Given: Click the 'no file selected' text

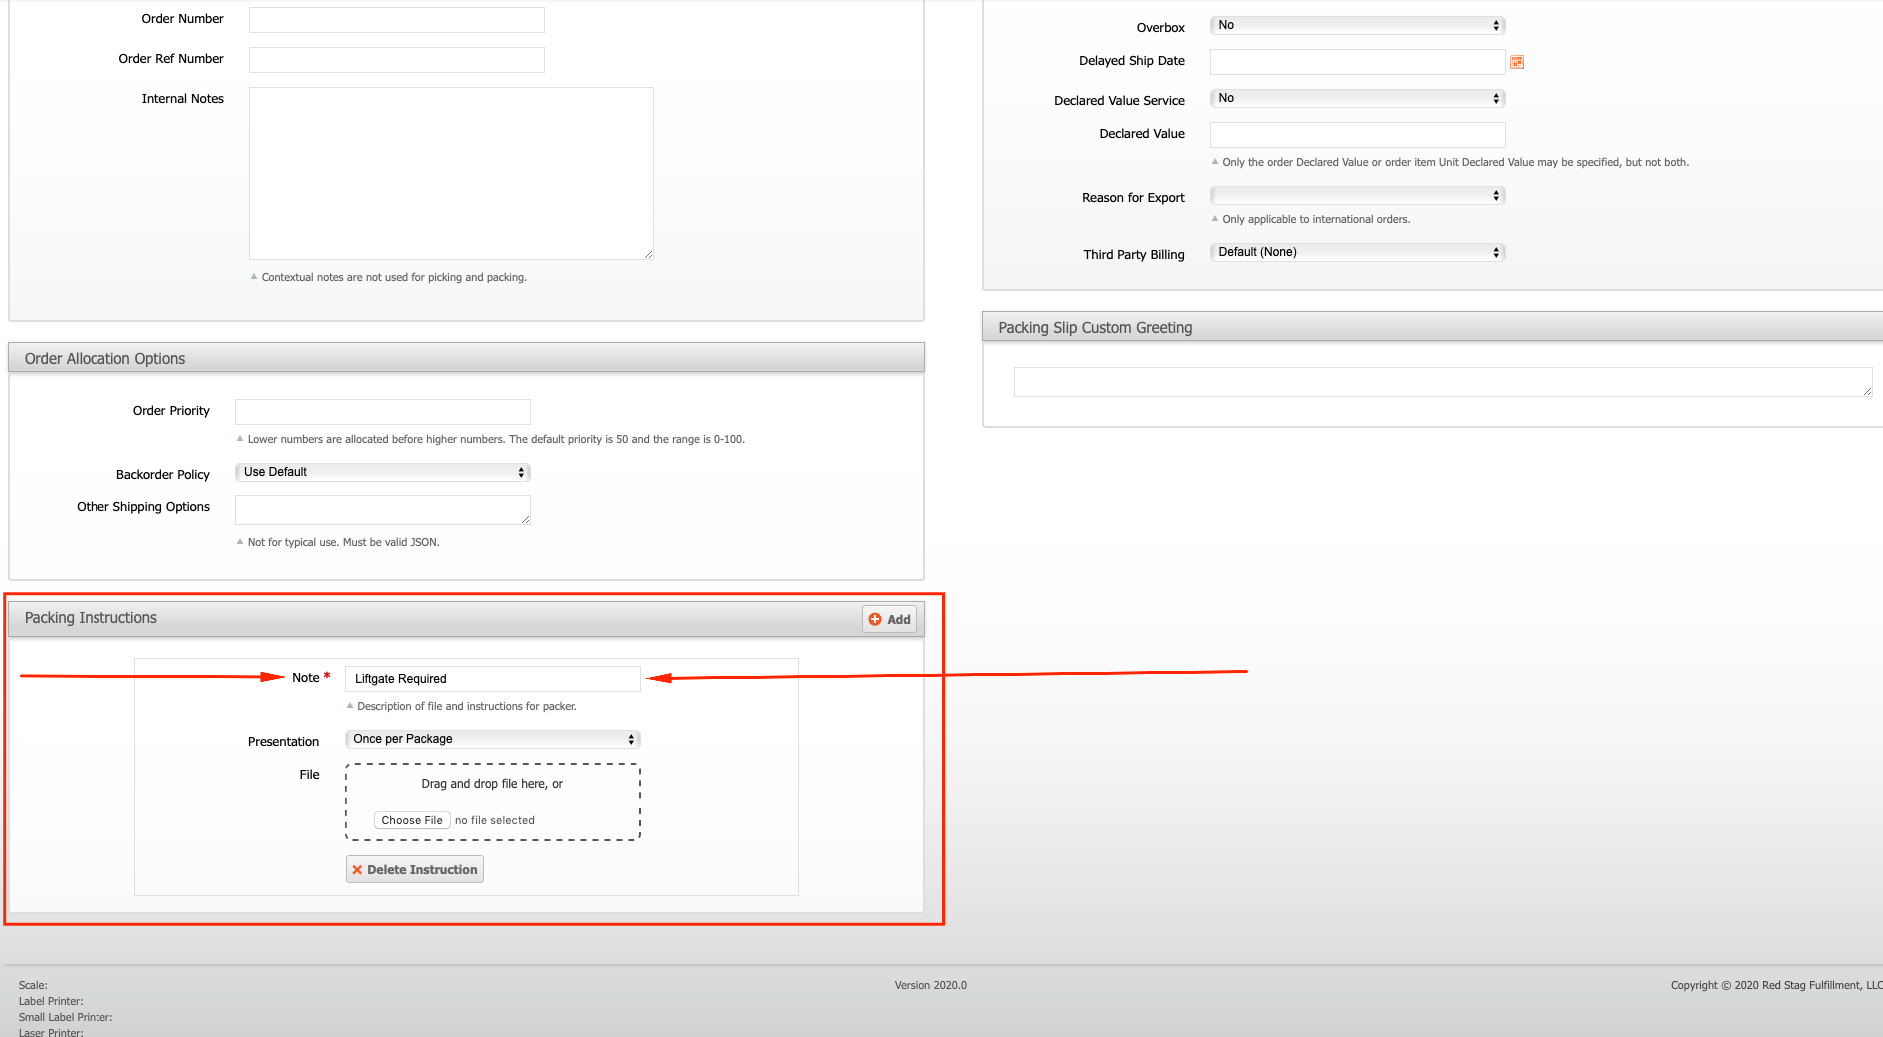Looking at the screenshot, I should [495, 820].
